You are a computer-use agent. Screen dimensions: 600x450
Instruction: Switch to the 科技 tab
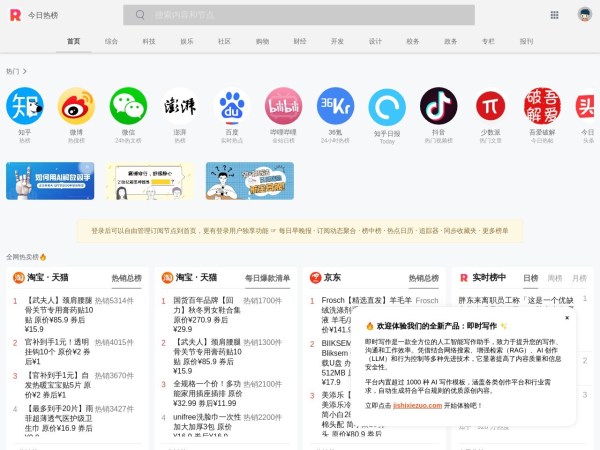[x=149, y=42]
